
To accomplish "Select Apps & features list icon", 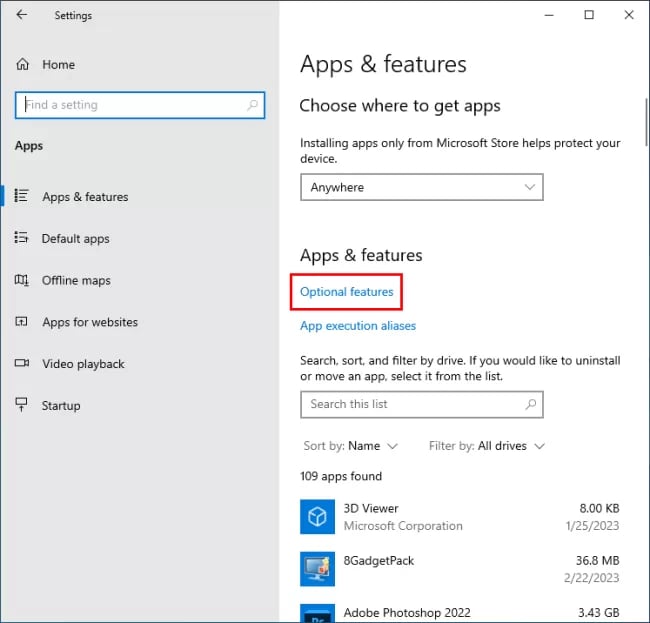I will 21,196.
